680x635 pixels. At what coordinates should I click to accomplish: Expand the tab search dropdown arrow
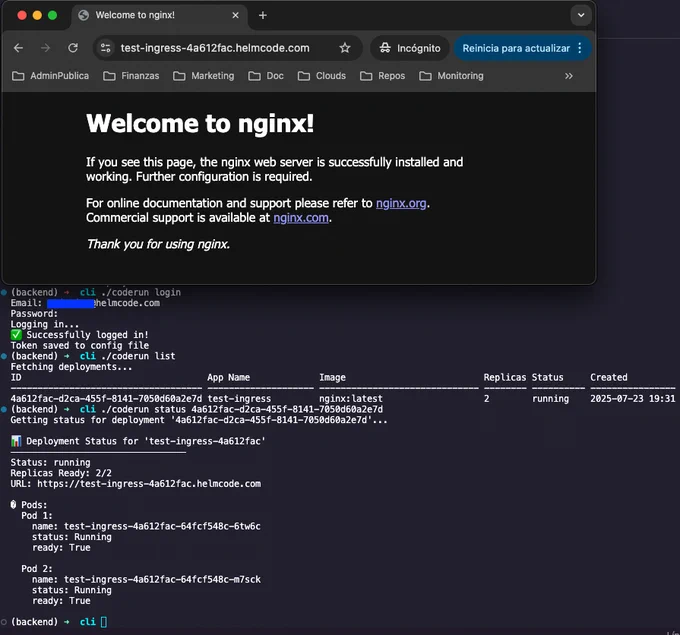point(581,15)
